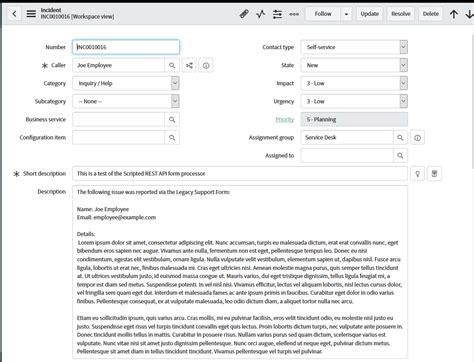Click inside the Description text area
The width and height of the screenshot is (474, 362).
[240, 272]
